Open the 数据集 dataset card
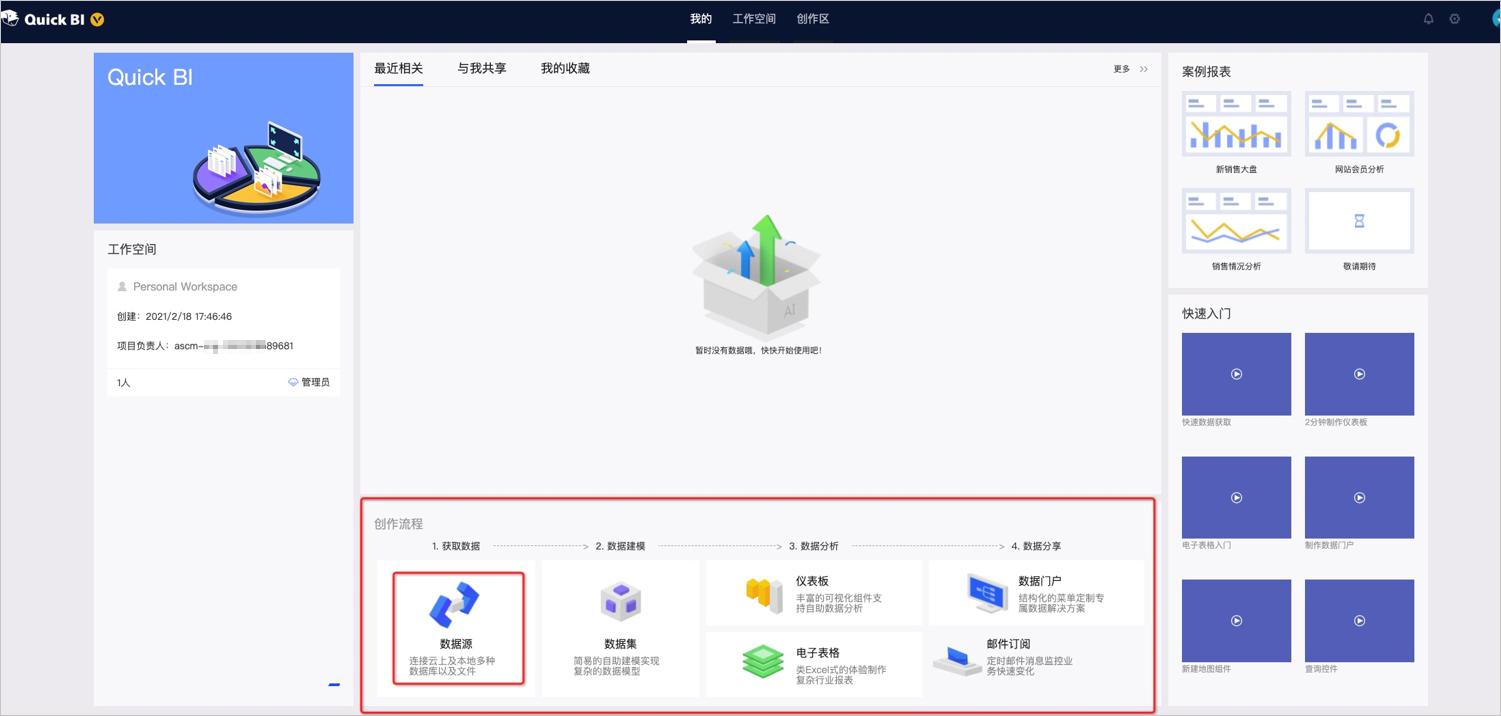Viewport: 1501px width, 716px height. click(620, 628)
